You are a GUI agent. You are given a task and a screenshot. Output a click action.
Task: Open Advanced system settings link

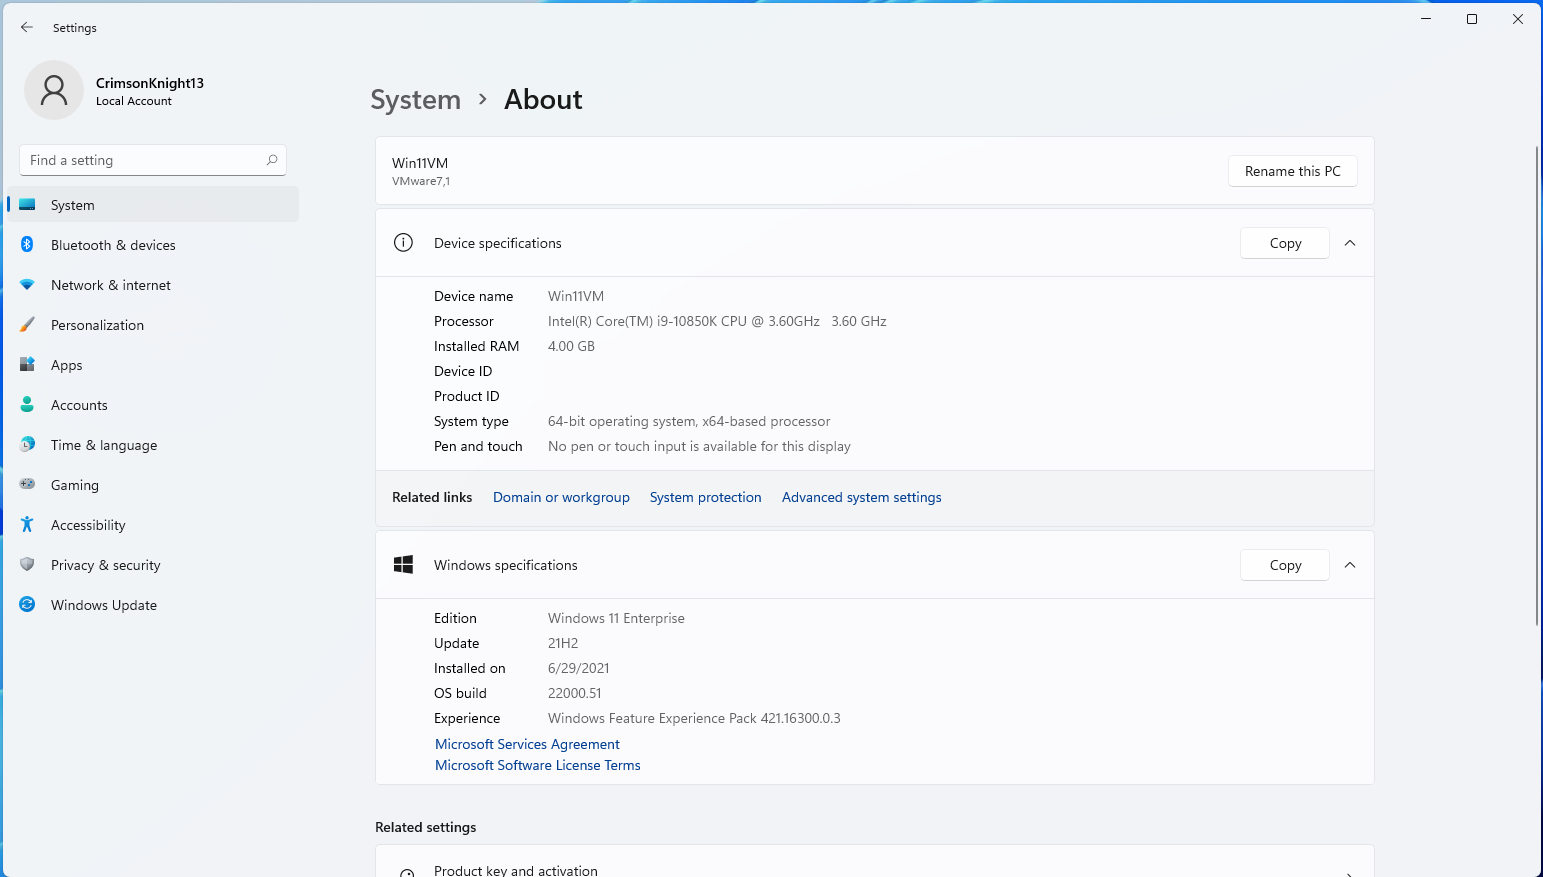[x=861, y=497]
